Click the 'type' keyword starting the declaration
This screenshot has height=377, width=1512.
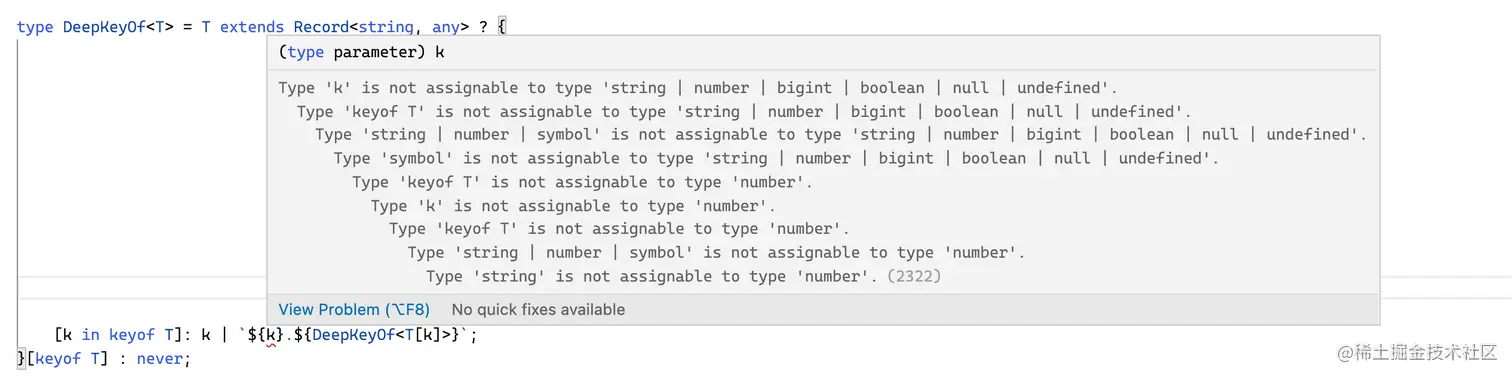click(35, 27)
